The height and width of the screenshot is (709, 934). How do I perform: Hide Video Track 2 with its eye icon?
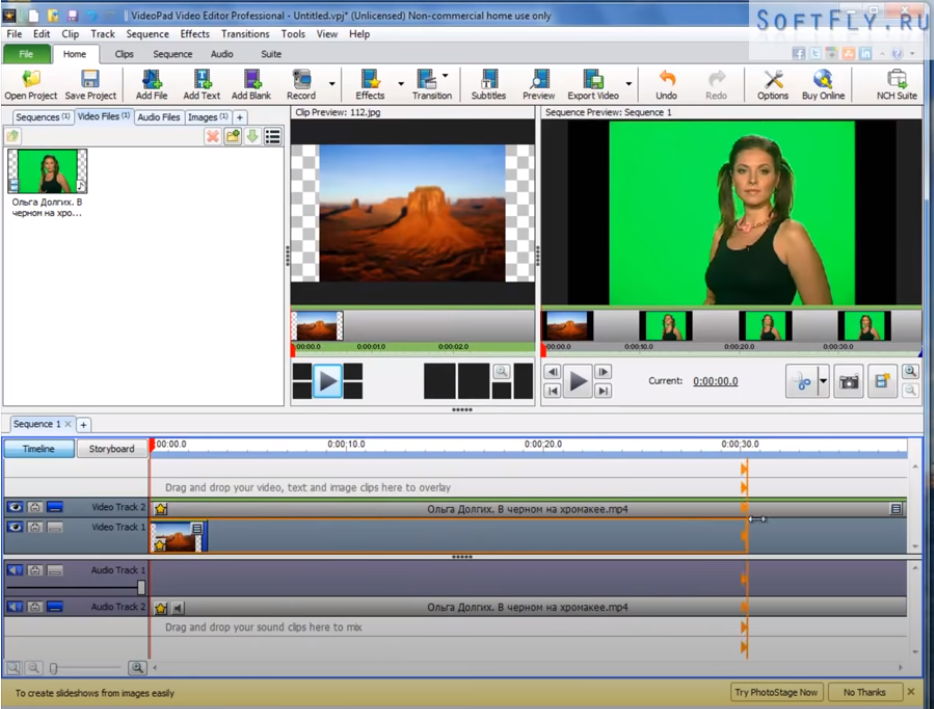(15, 507)
